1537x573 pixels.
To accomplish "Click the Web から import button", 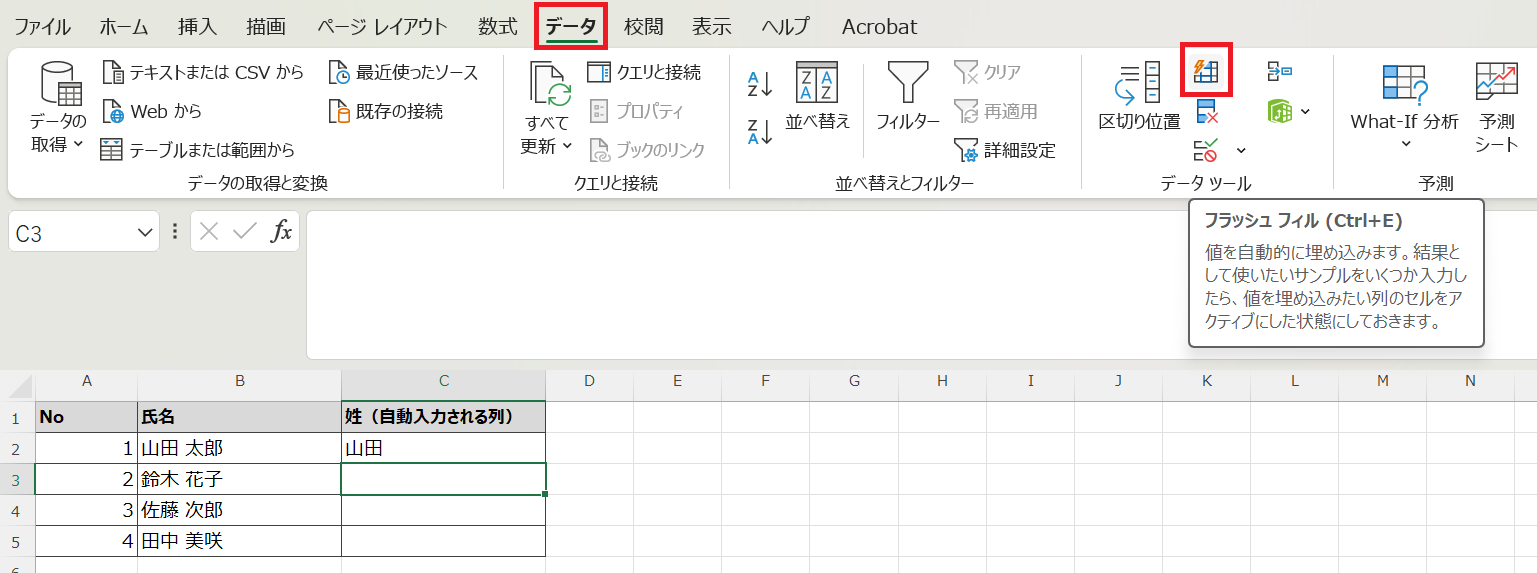I will [152, 111].
